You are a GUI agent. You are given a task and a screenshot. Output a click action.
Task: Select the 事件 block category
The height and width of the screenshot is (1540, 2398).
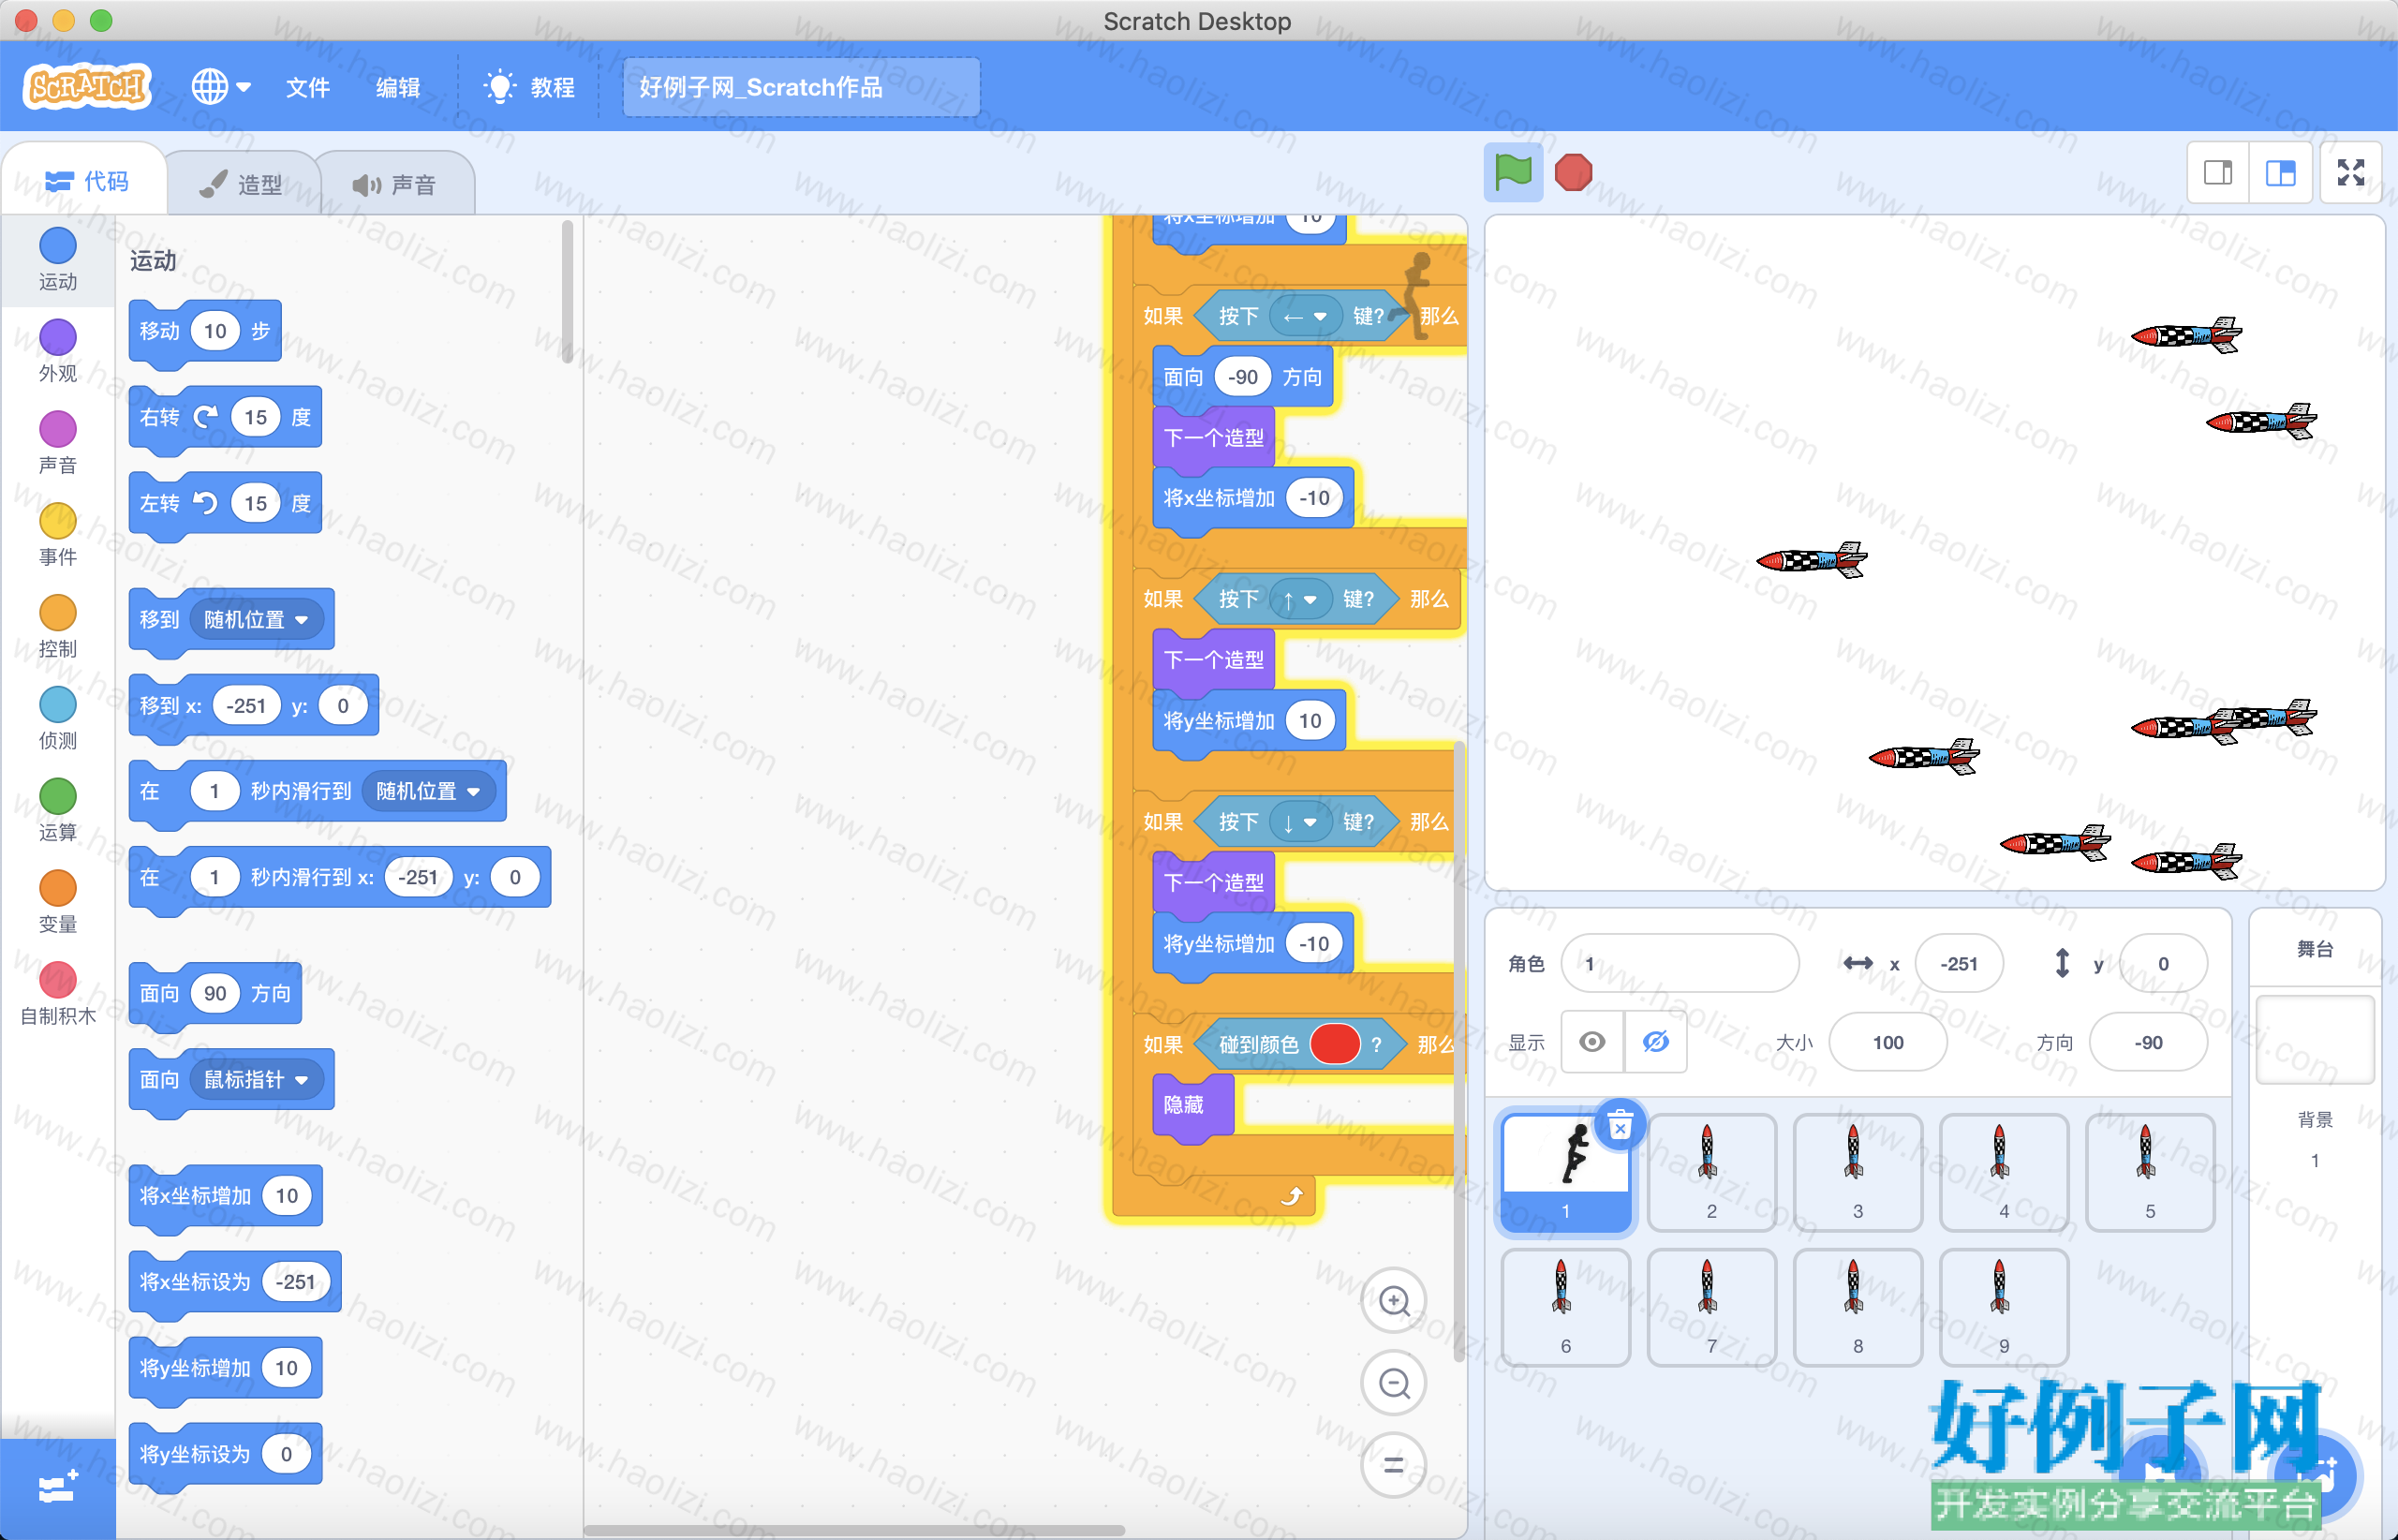point(58,534)
